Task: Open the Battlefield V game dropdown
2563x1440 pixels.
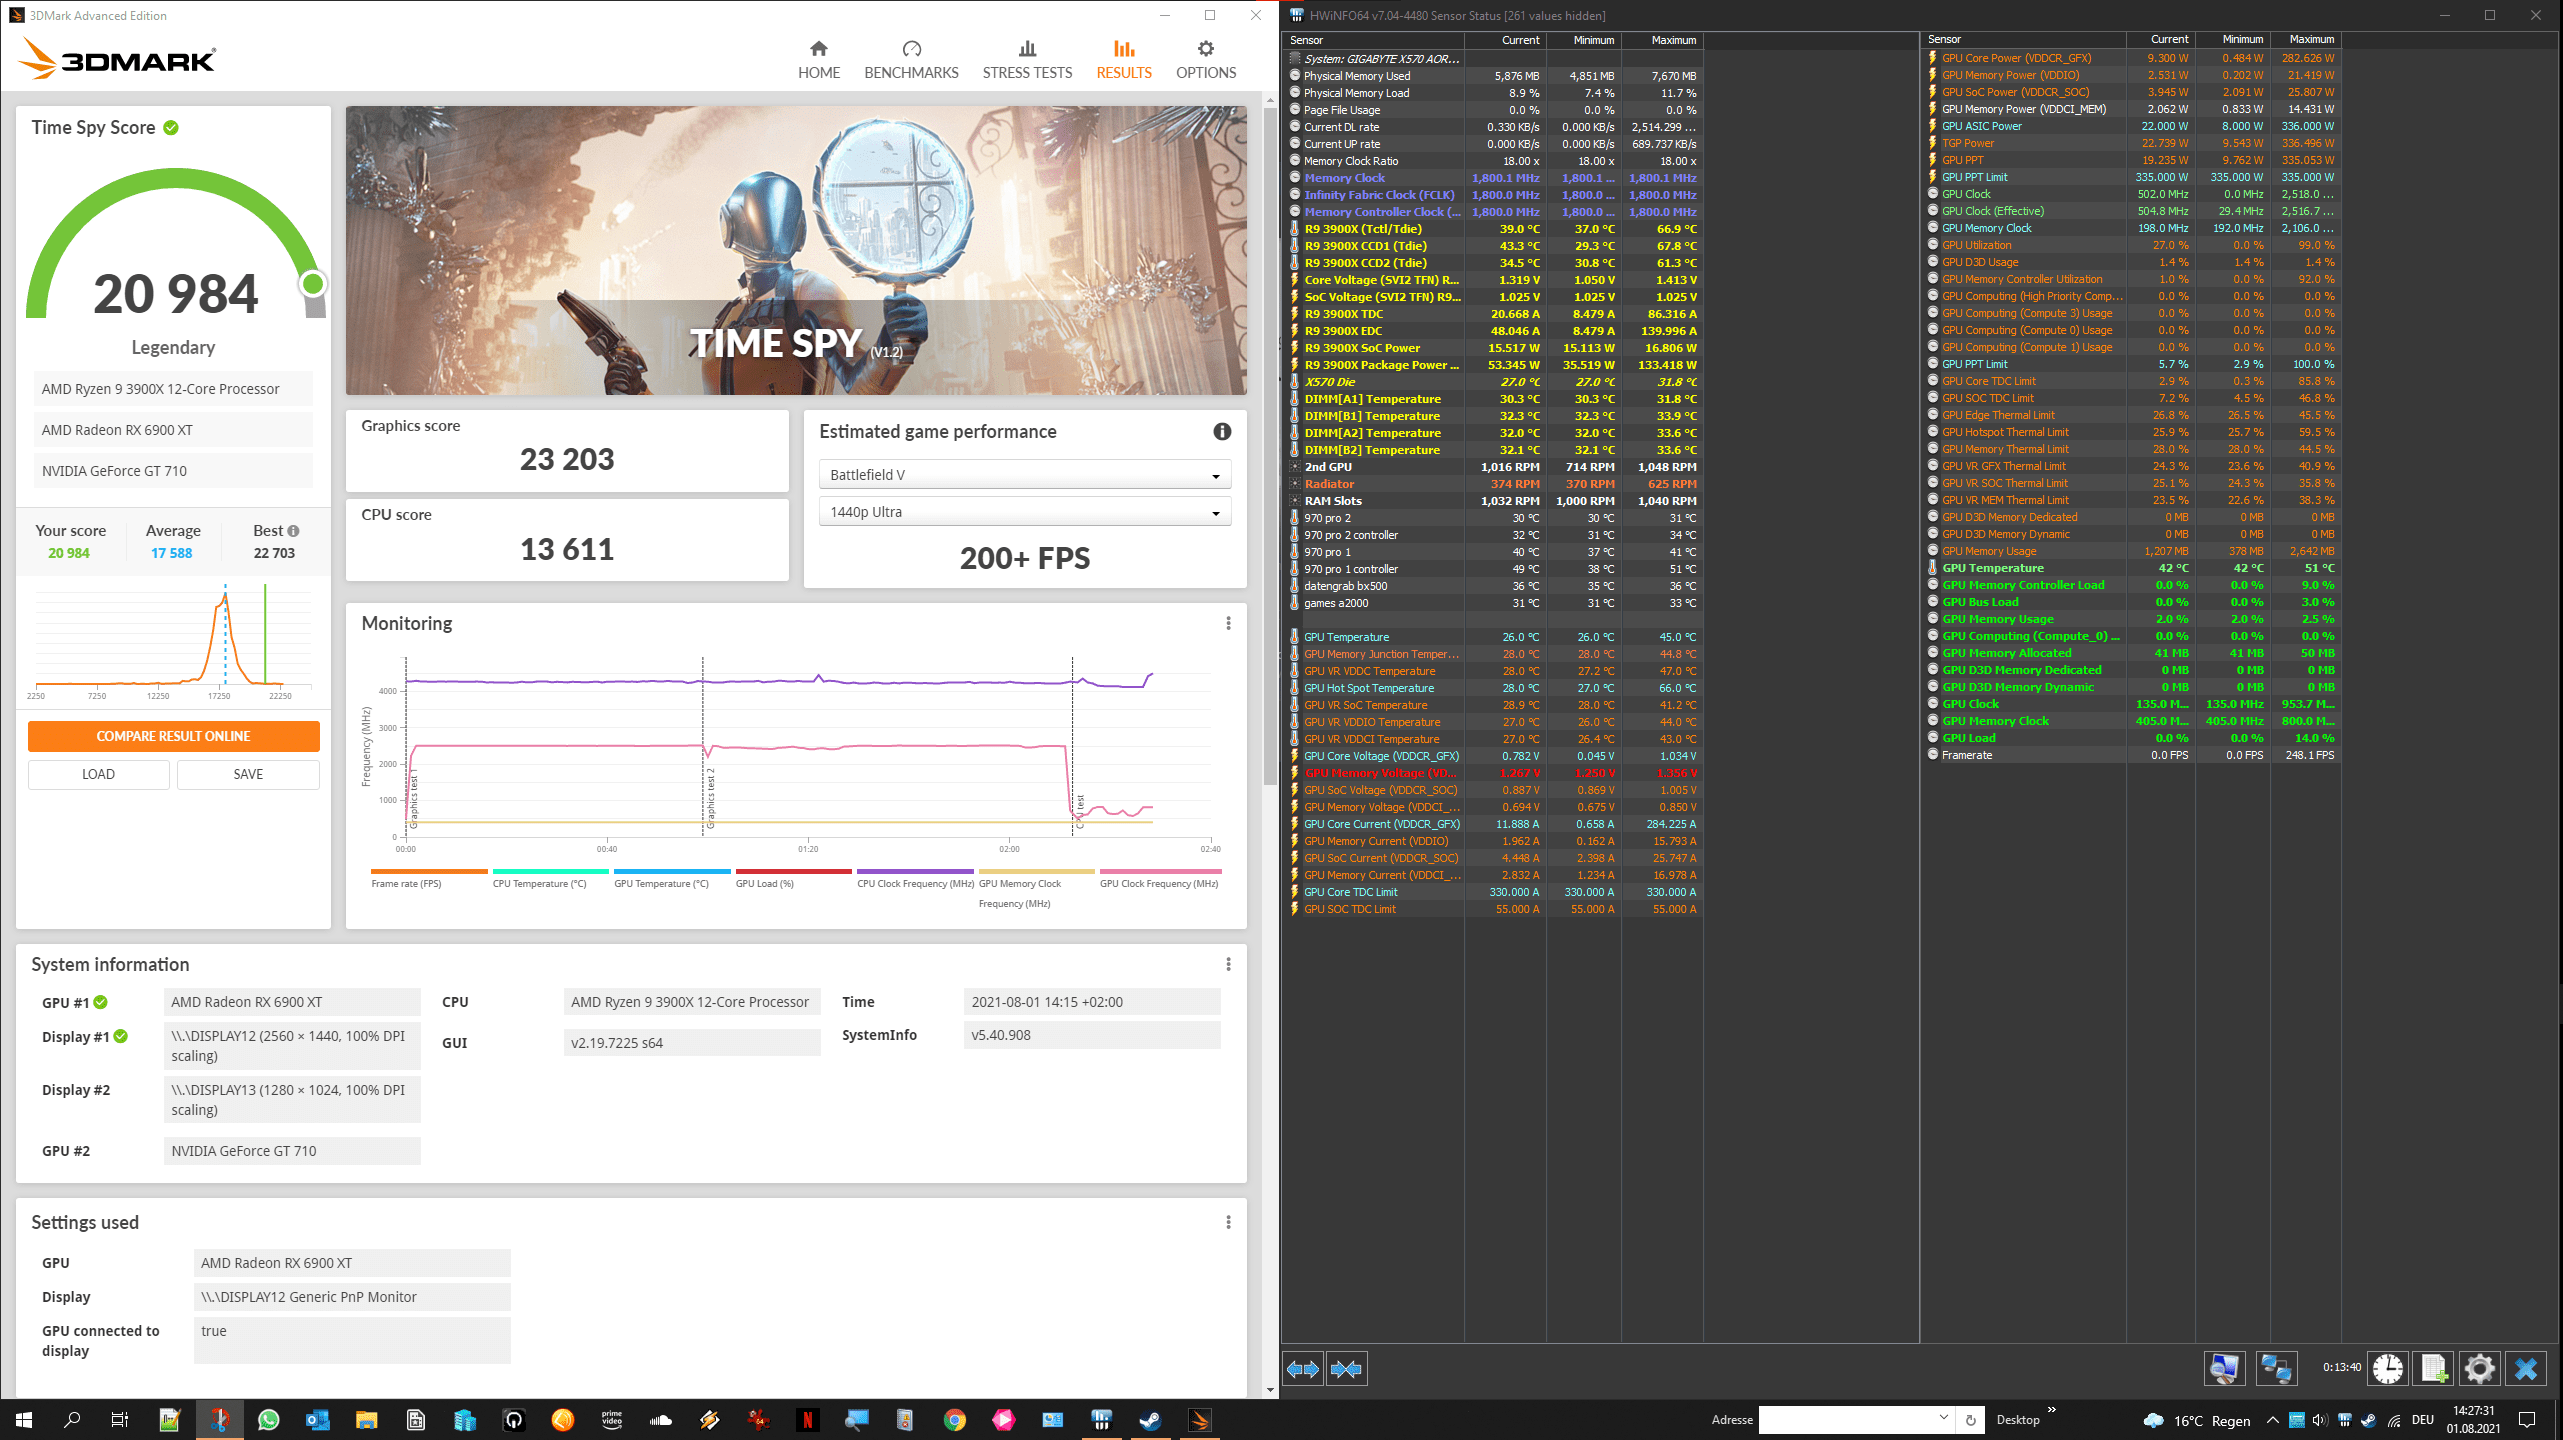Action: (x=1025, y=475)
